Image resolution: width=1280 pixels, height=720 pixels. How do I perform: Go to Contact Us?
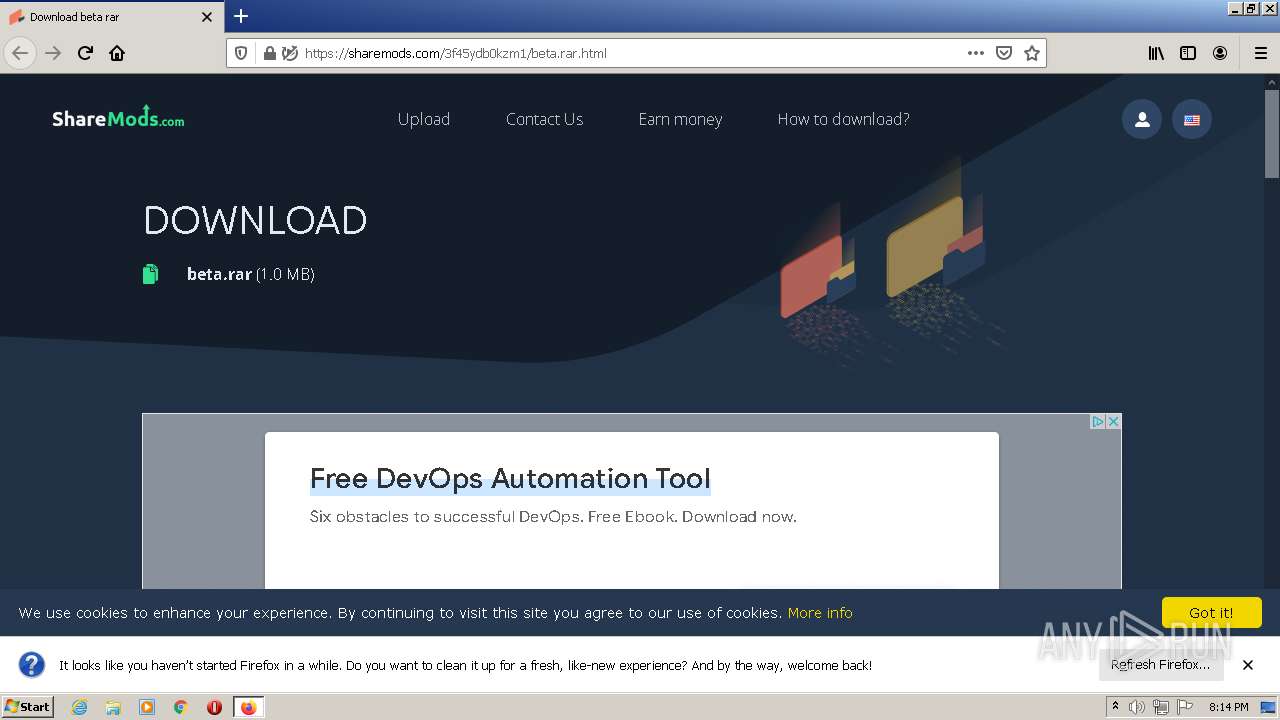point(544,119)
